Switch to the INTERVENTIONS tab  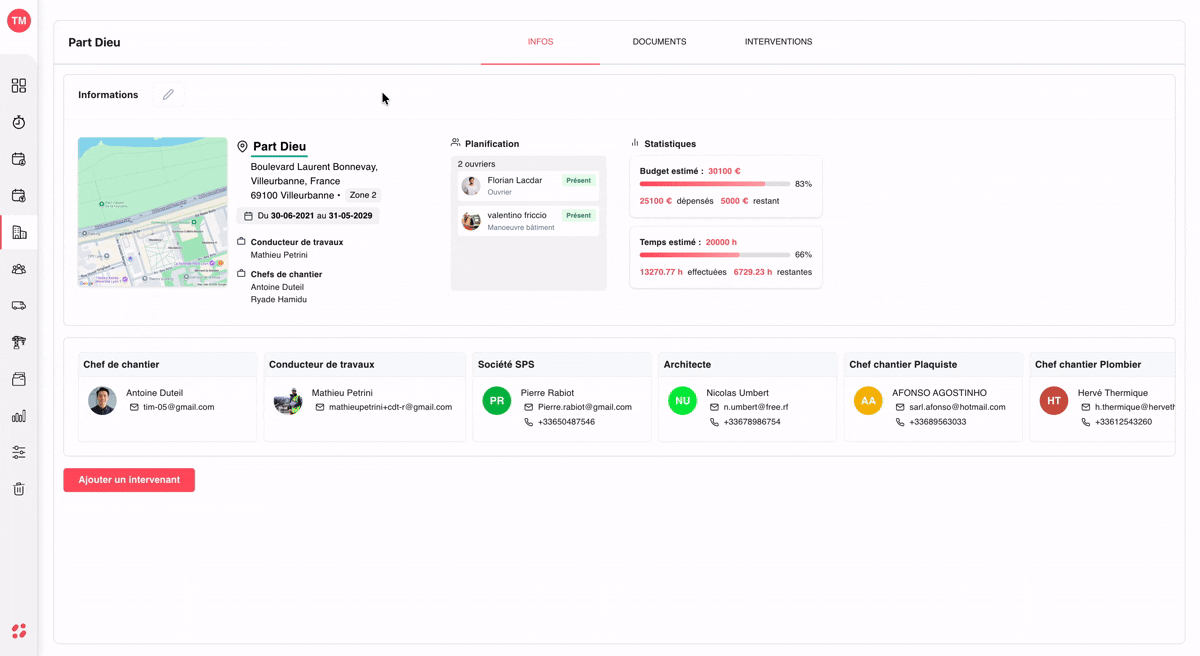778,42
